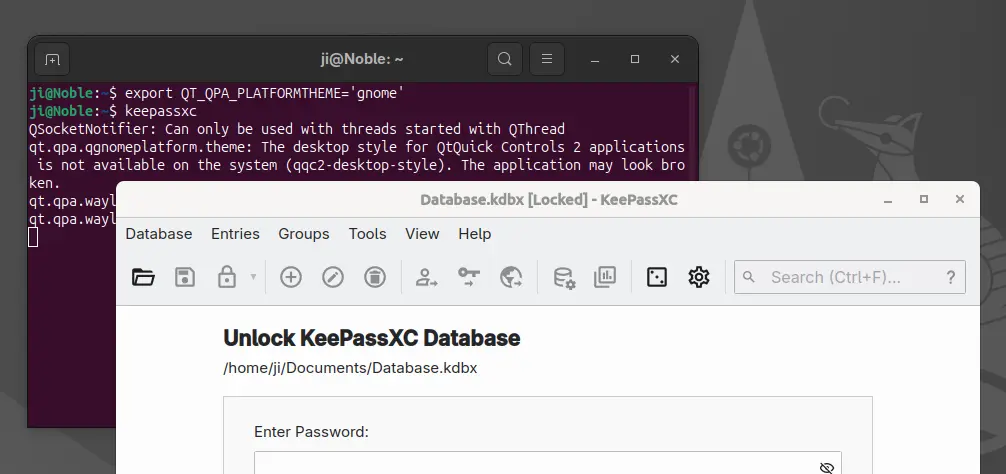Click the search help question mark
Image resolution: width=1006 pixels, height=474 pixels.
950,277
